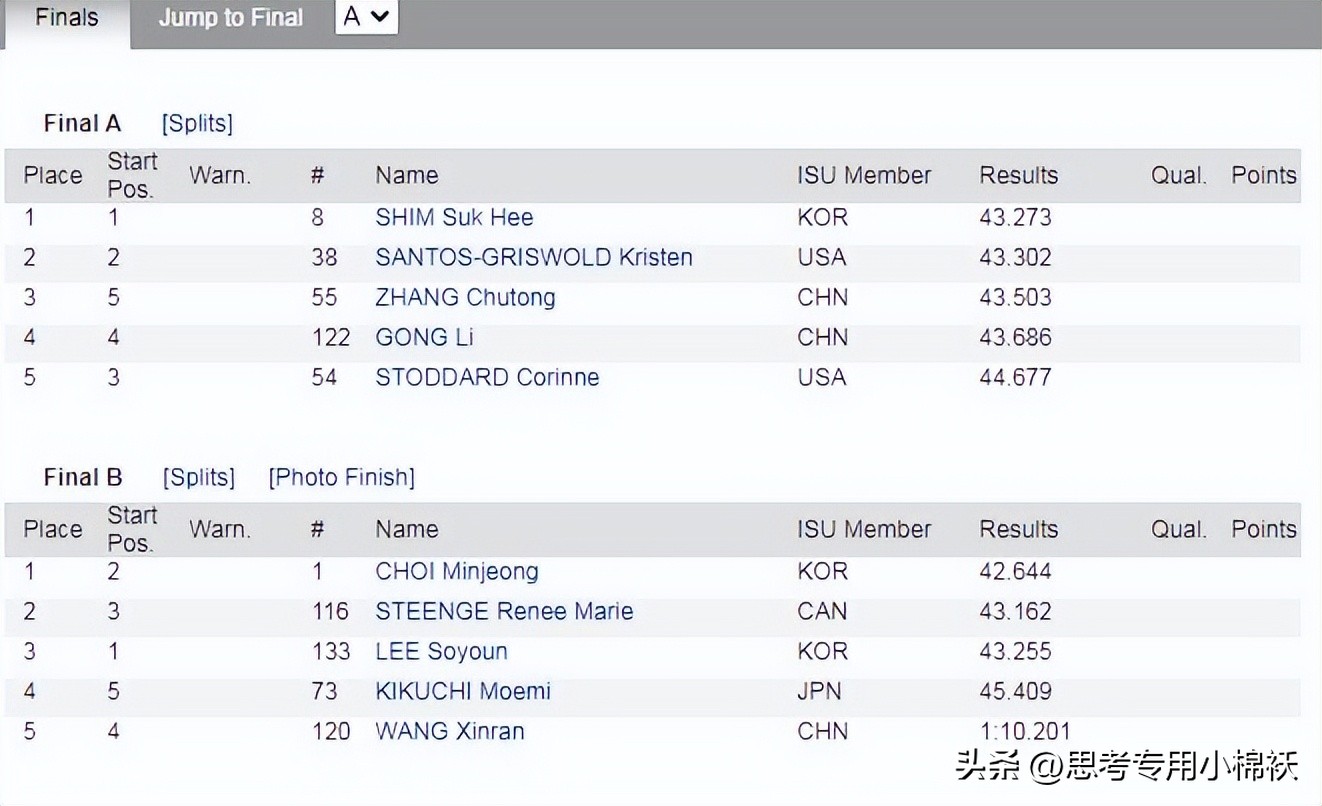Viewport: 1322px width, 806px height.
Task: Switch to the Finals tab
Action: pyautogui.click(x=66, y=19)
